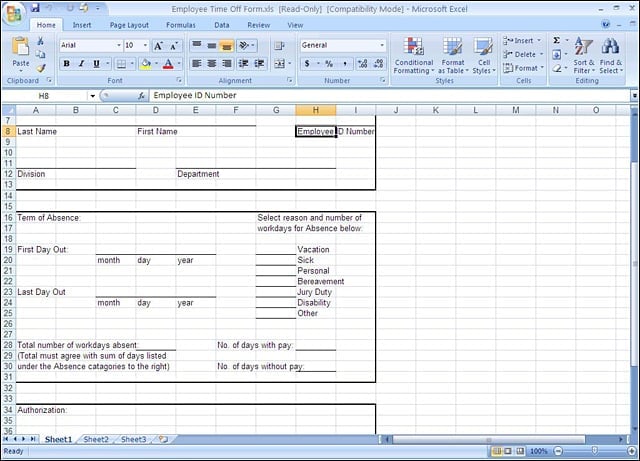
Task: Click the AutoSum sigma icon
Action: [556, 40]
